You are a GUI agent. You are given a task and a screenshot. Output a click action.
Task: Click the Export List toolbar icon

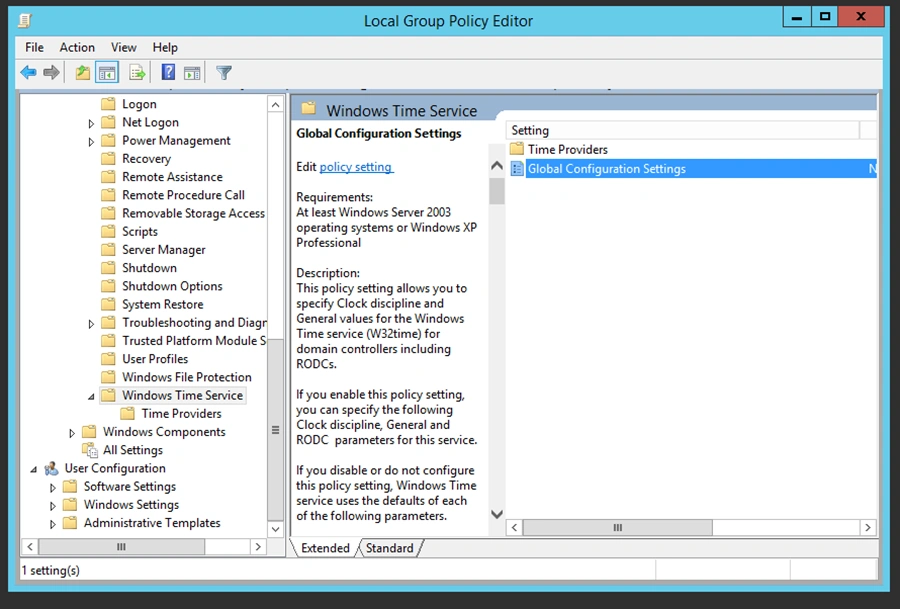coord(137,72)
